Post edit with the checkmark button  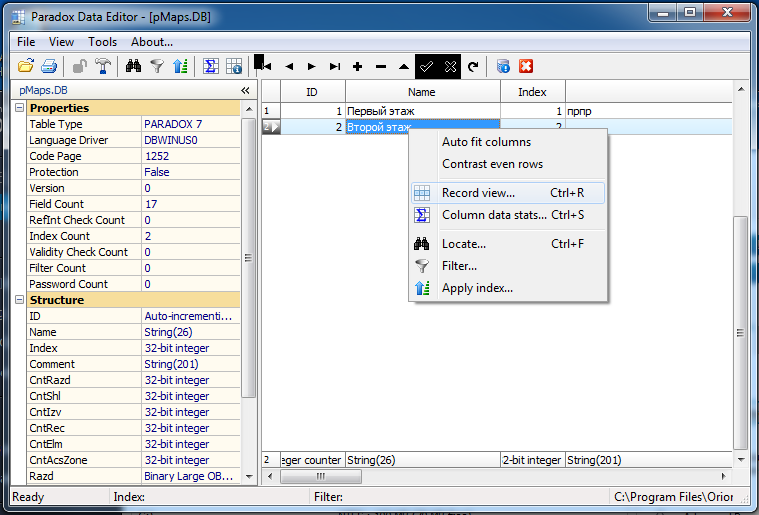(426, 66)
